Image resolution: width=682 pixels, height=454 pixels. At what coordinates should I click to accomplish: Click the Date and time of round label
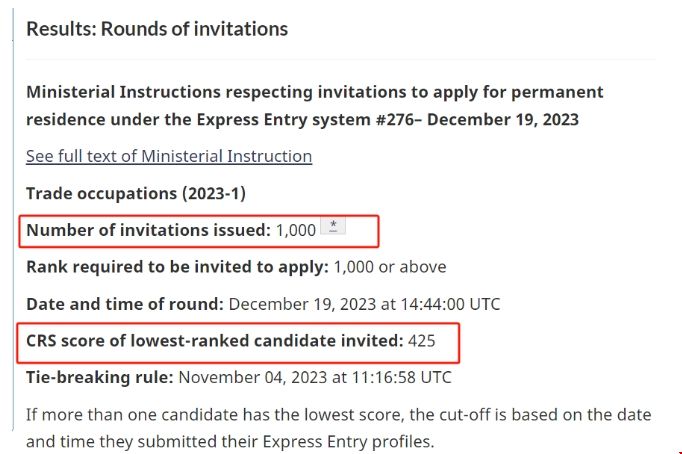(125, 304)
